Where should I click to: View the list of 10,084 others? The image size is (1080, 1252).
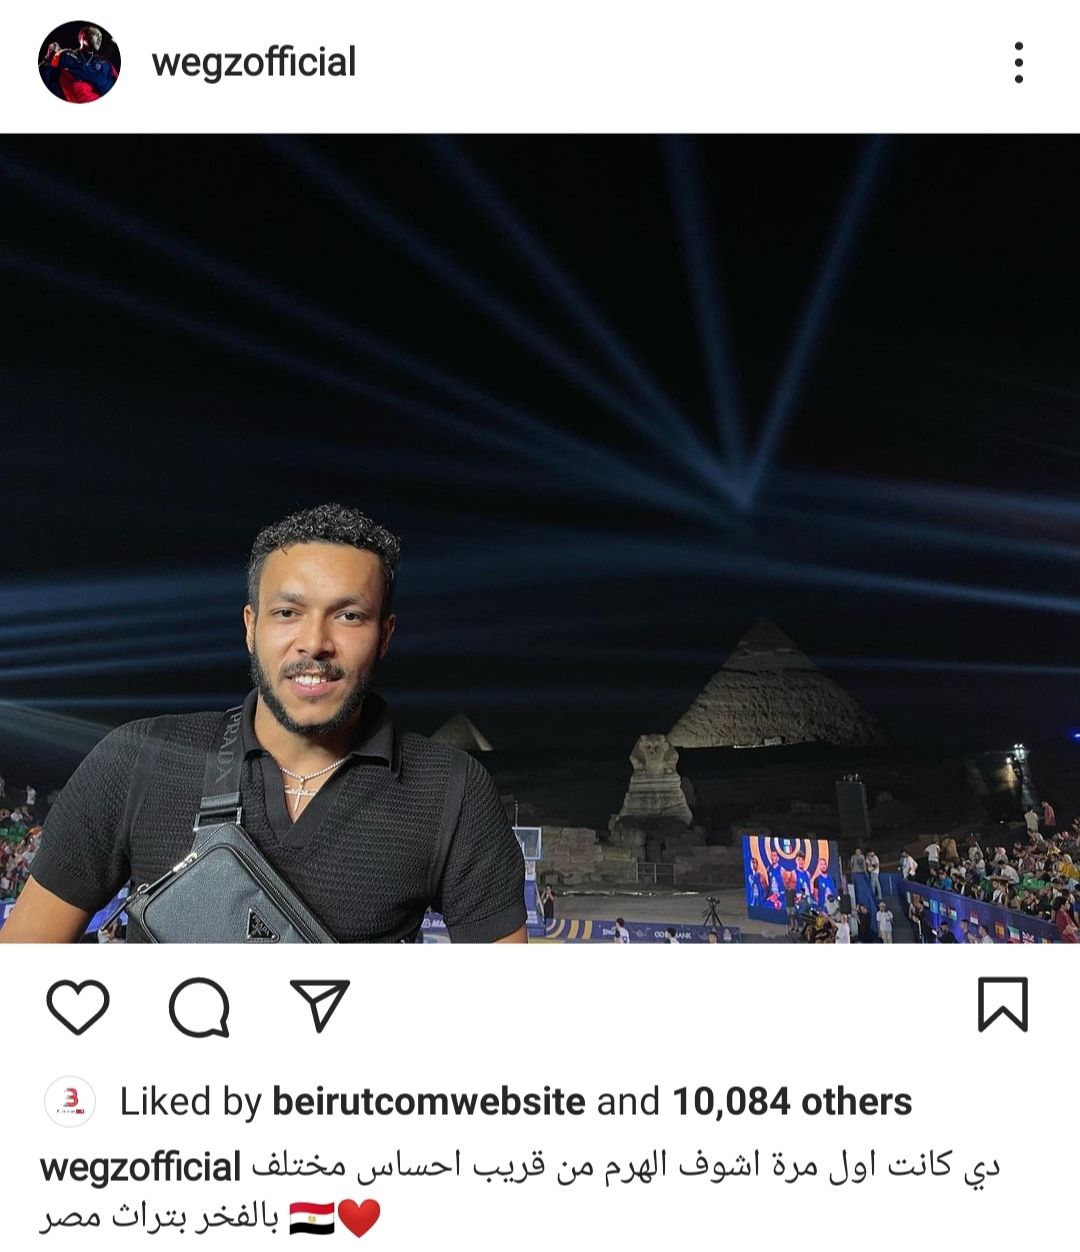(791, 1102)
